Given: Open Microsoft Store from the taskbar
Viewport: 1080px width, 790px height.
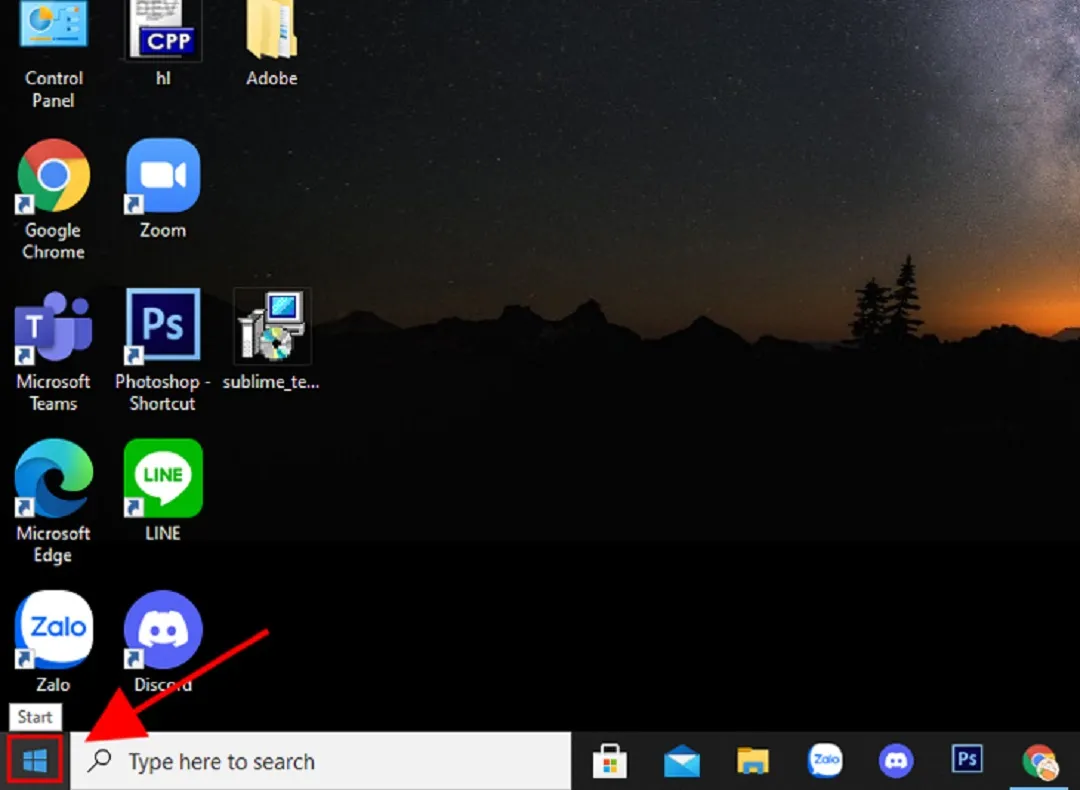Looking at the screenshot, I should click(610, 762).
